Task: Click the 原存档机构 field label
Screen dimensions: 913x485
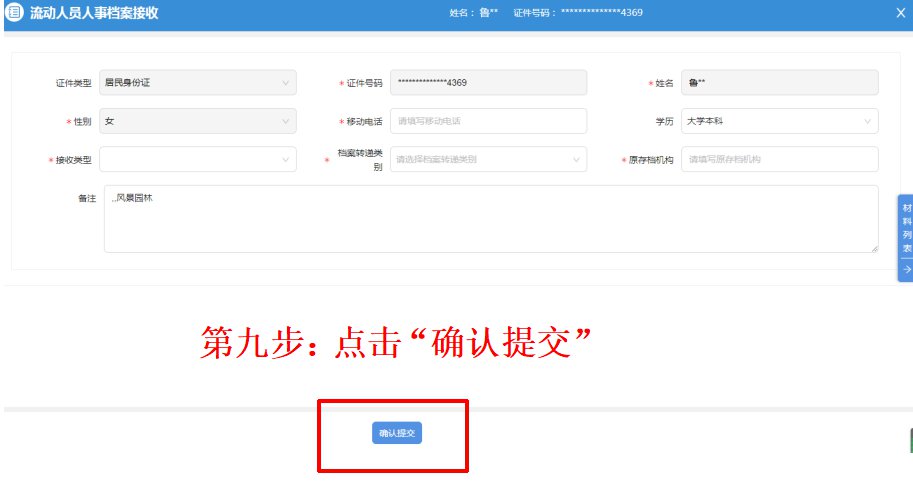Action: click(x=651, y=160)
